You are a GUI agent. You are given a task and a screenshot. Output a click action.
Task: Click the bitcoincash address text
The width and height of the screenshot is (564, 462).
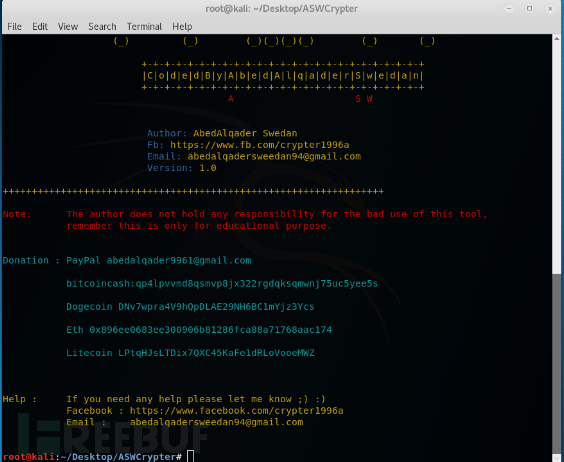click(x=222, y=284)
